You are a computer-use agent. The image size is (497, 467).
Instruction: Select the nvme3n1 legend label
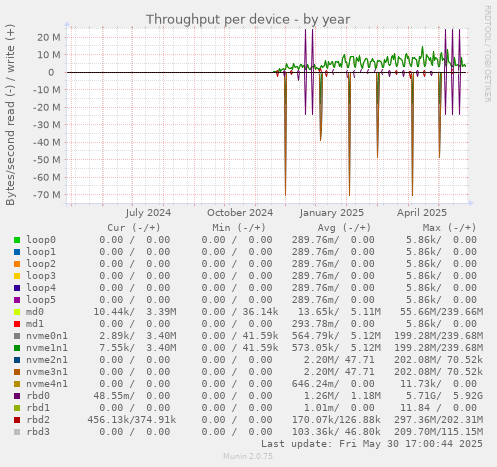47,372
